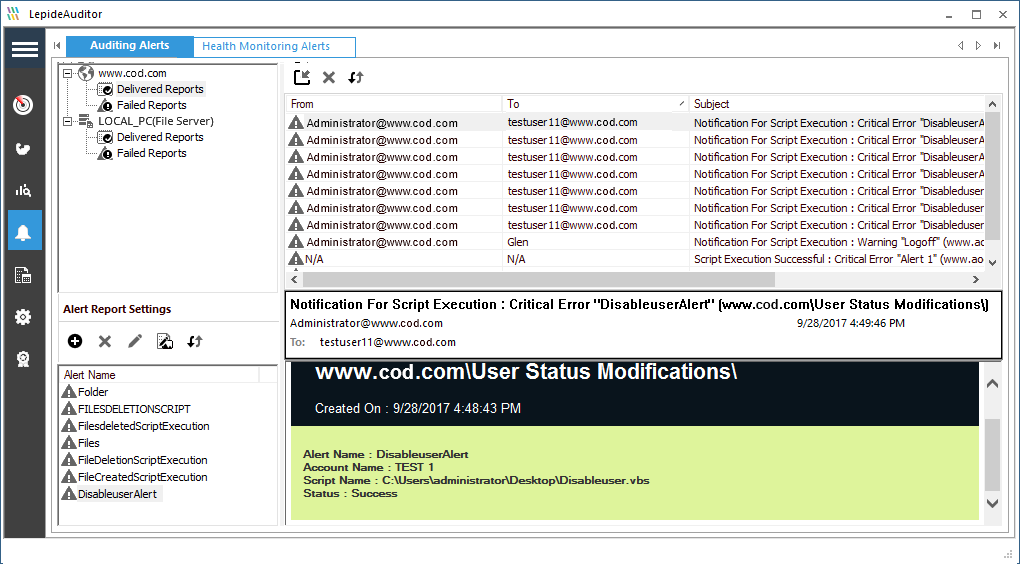The image size is (1020, 564).
Task: Select the FilesdeletedScriptExecution alert
Action: pyautogui.click(x=143, y=426)
